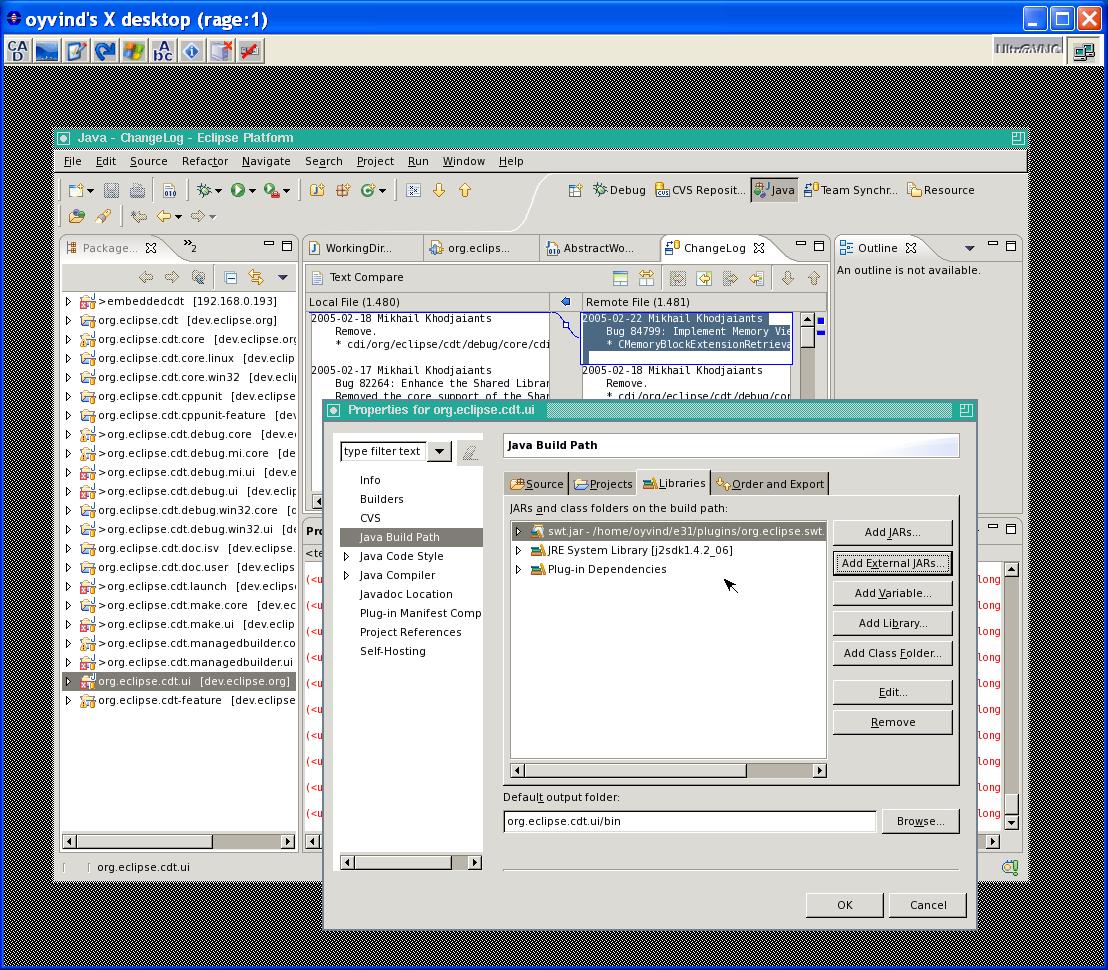Click the Browse... button for output folder
This screenshot has height=970, width=1108.
(x=920, y=822)
